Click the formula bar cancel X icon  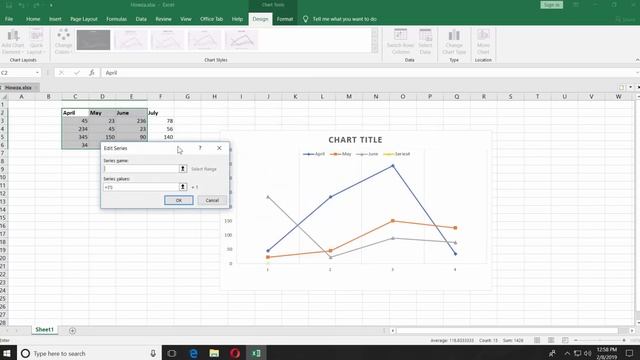click(x=61, y=73)
